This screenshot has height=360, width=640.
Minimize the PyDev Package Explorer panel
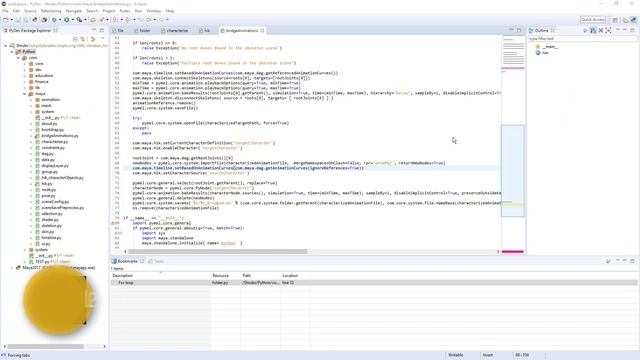coord(94,30)
